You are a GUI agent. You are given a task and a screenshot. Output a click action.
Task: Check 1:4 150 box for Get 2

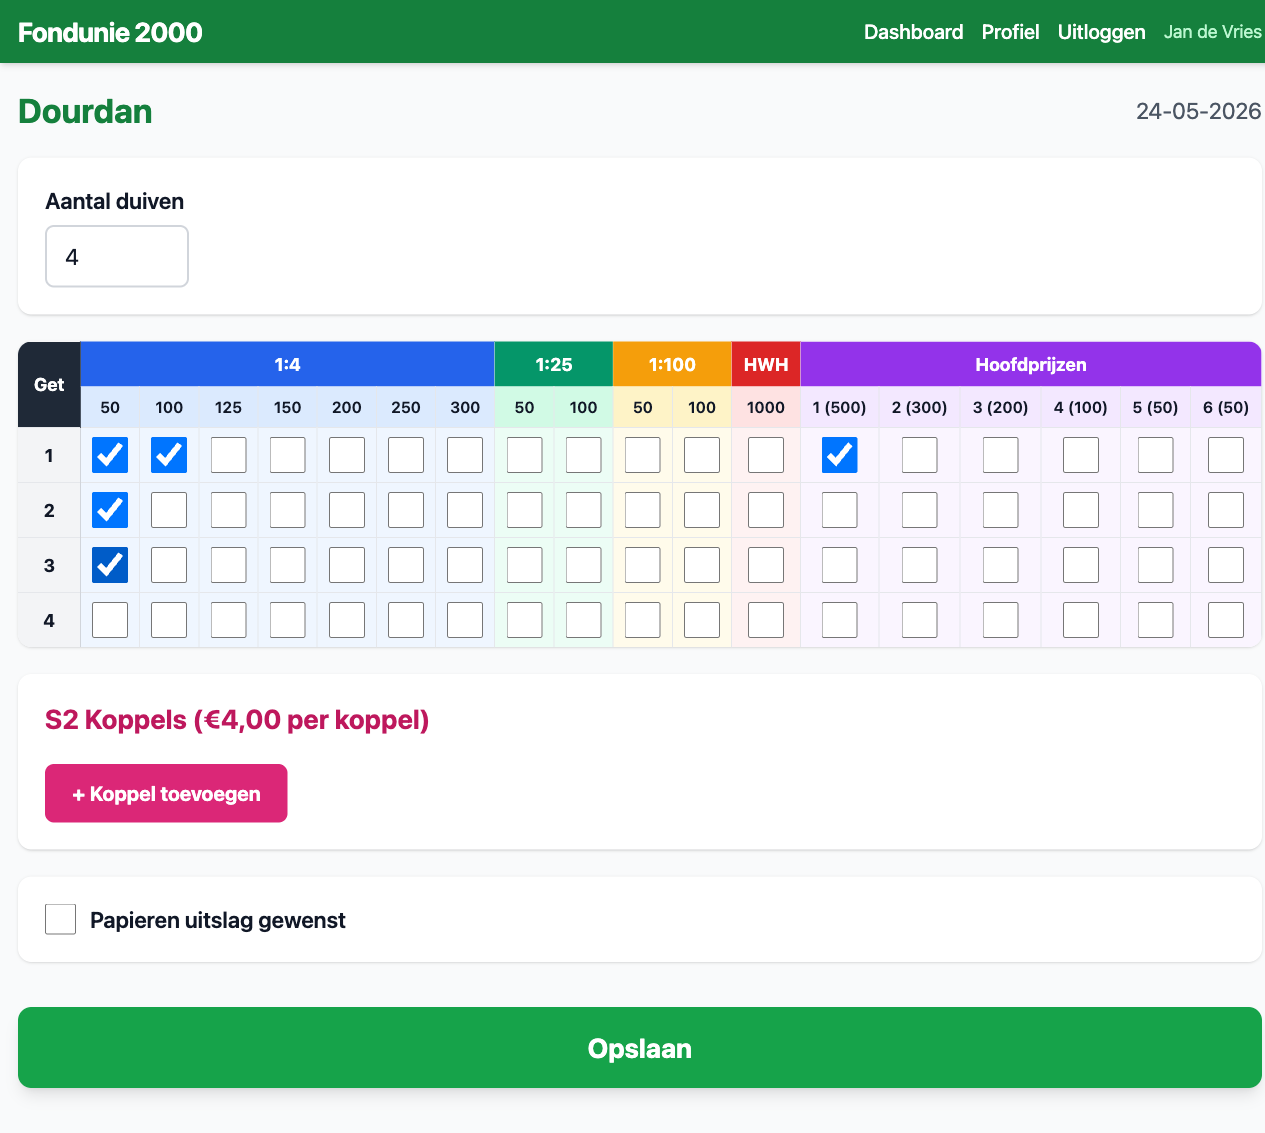pyautogui.click(x=288, y=510)
